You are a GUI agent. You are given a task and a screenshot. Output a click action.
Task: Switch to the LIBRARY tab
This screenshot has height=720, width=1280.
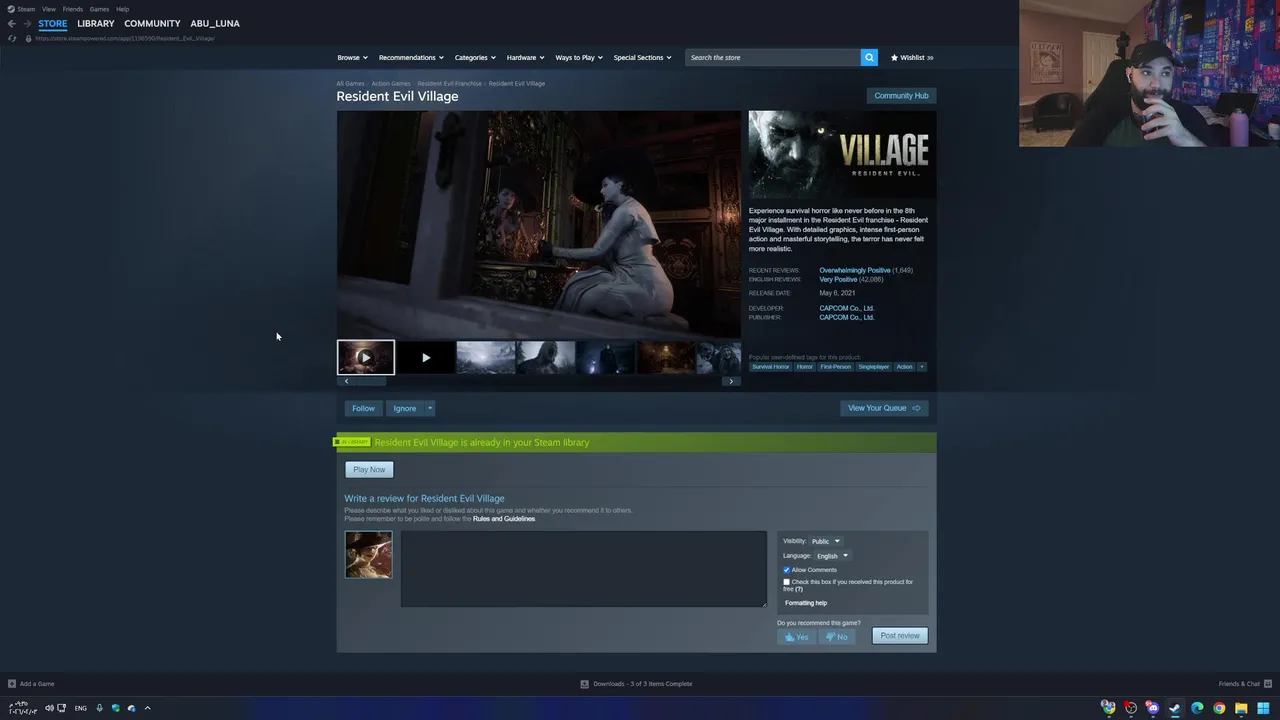(96, 23)
